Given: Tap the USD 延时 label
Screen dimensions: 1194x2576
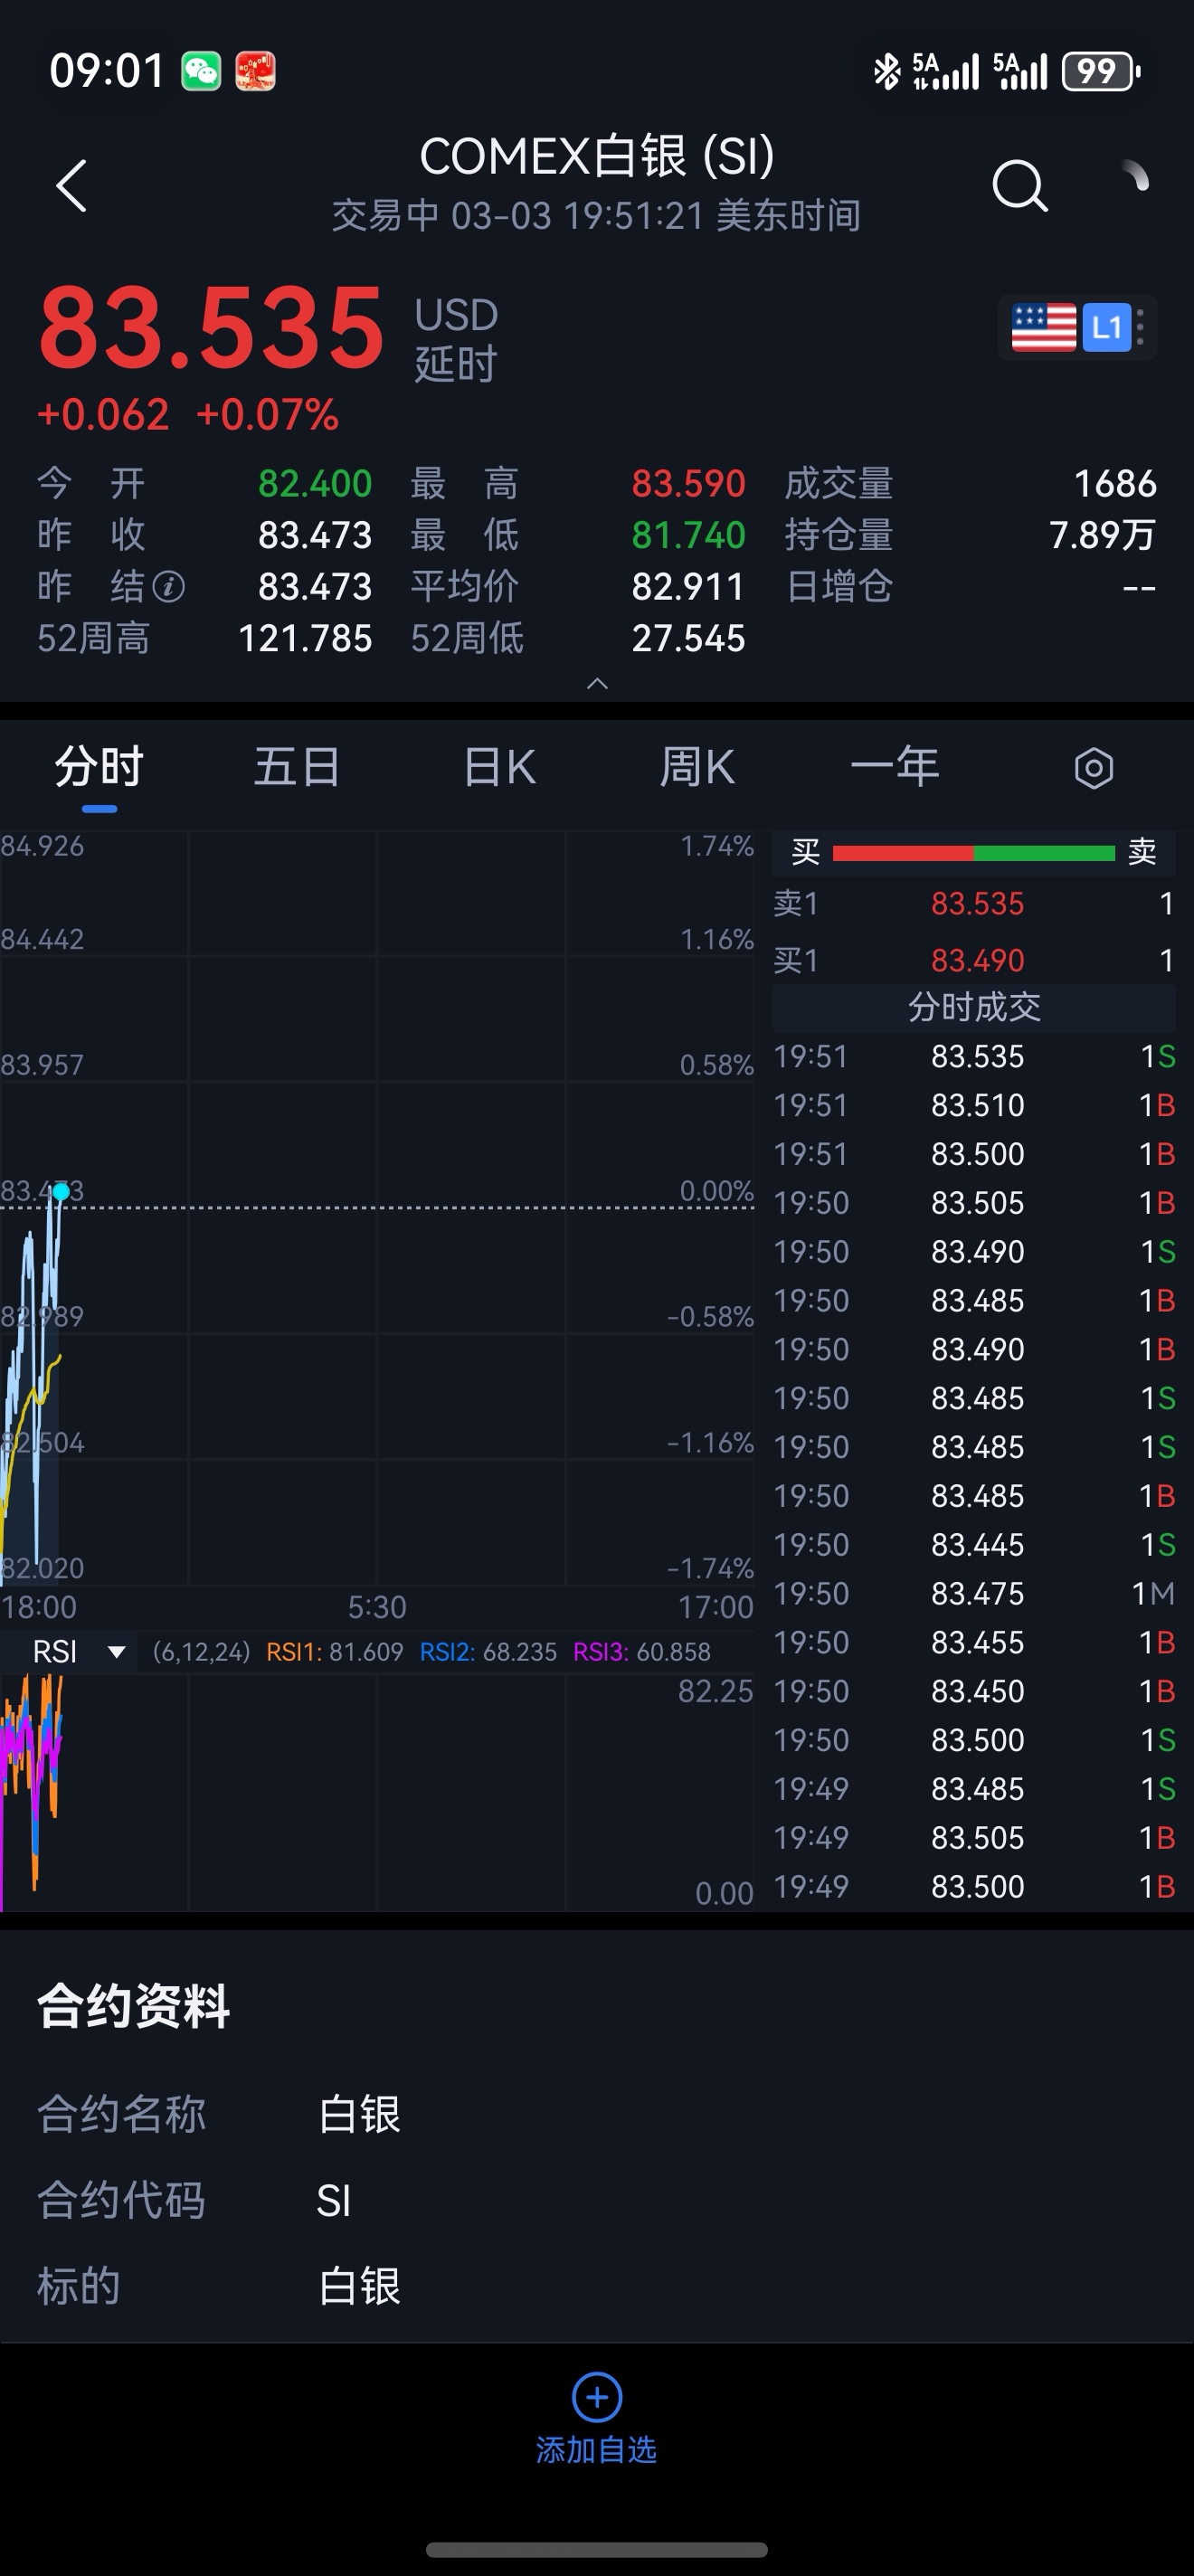Looking at the screenshot, I should coord(456,340).
